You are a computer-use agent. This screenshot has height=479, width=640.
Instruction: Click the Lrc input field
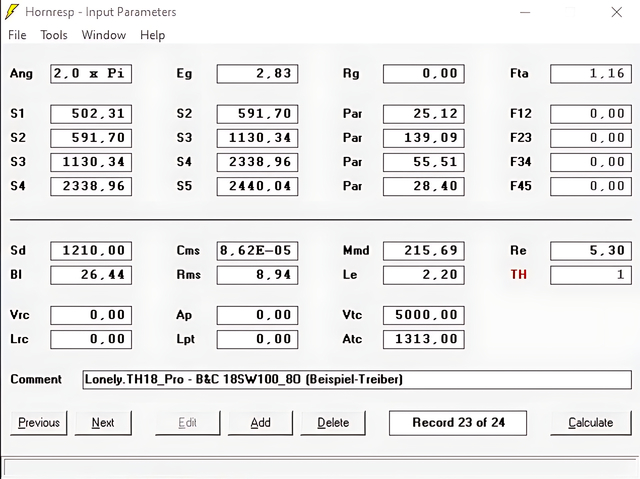[91, 339]
